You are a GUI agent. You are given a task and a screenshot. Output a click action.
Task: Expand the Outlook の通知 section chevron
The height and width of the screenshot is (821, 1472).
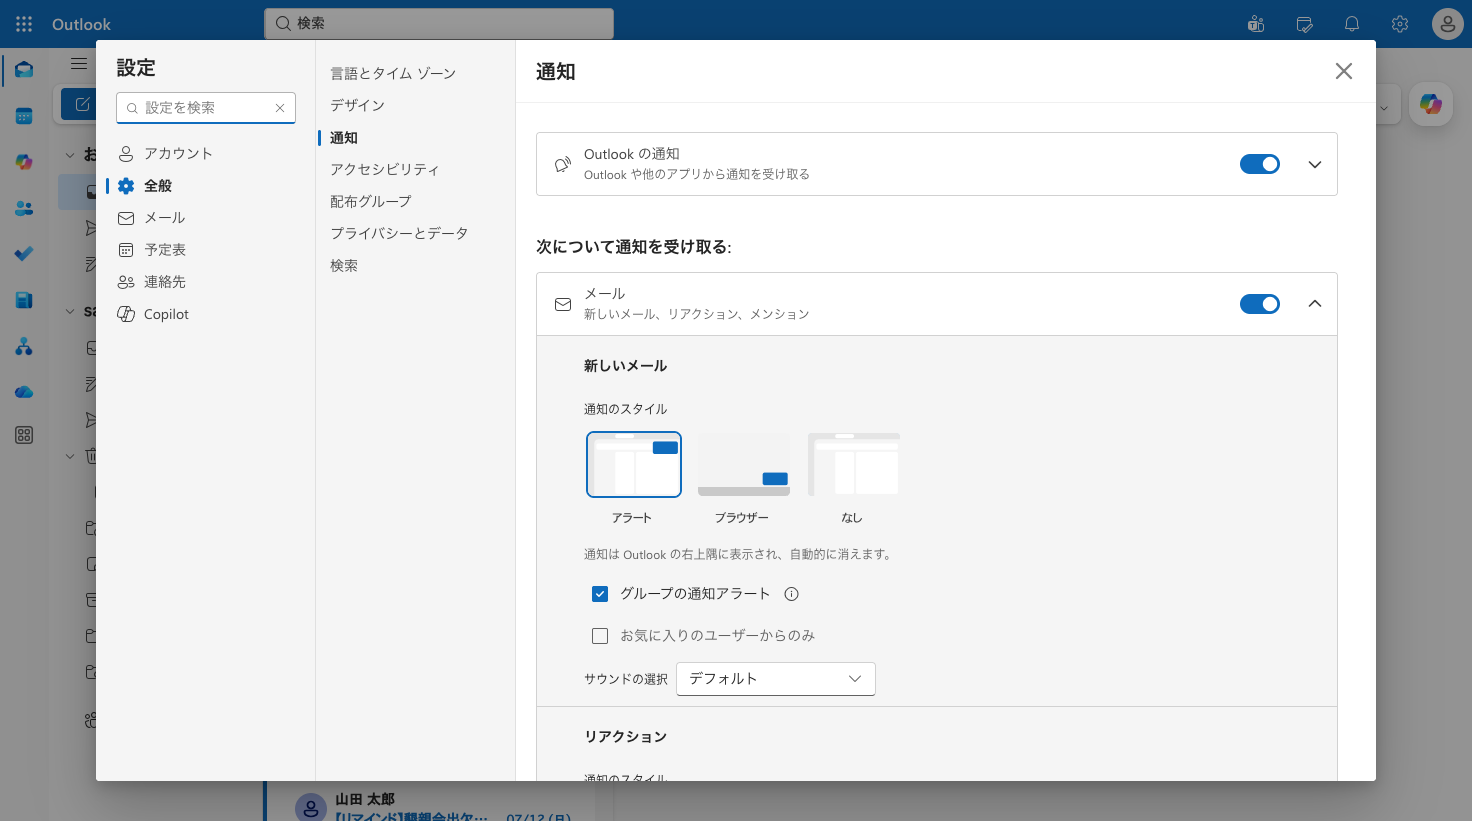click(1315, 164)
